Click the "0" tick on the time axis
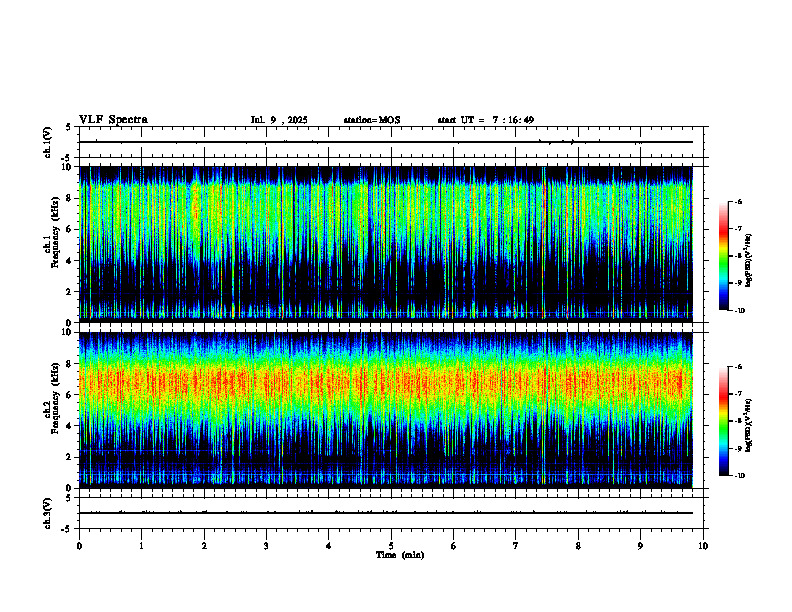Image resolution: width=792 pixels, height=612 pixels. (x=79, y=546)
